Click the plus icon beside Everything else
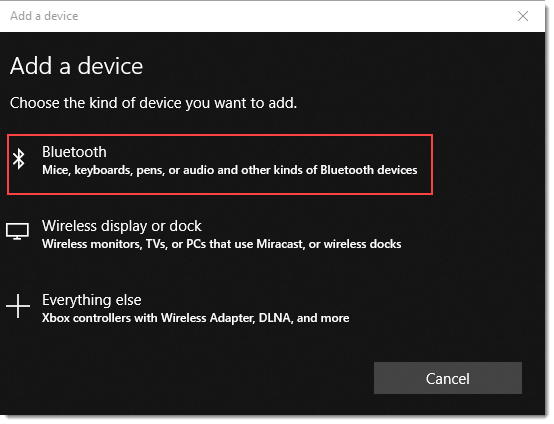 (x=18, y=306)
